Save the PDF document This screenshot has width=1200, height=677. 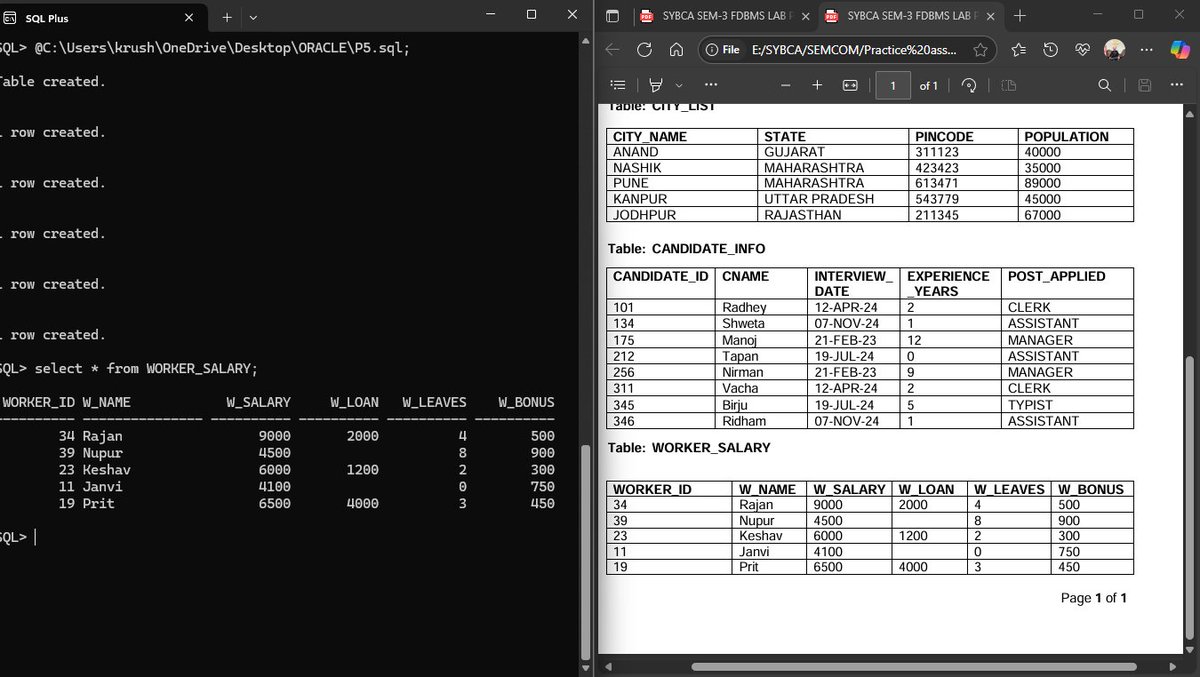(x=1145, y=85)
